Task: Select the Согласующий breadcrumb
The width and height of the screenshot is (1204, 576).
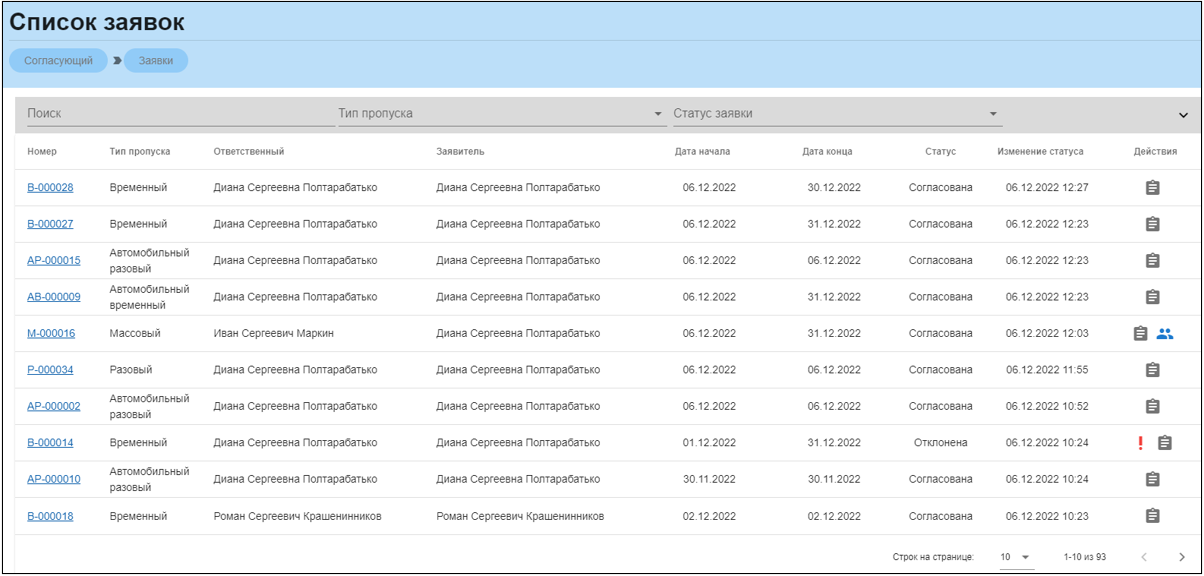Action: point(58,61)
